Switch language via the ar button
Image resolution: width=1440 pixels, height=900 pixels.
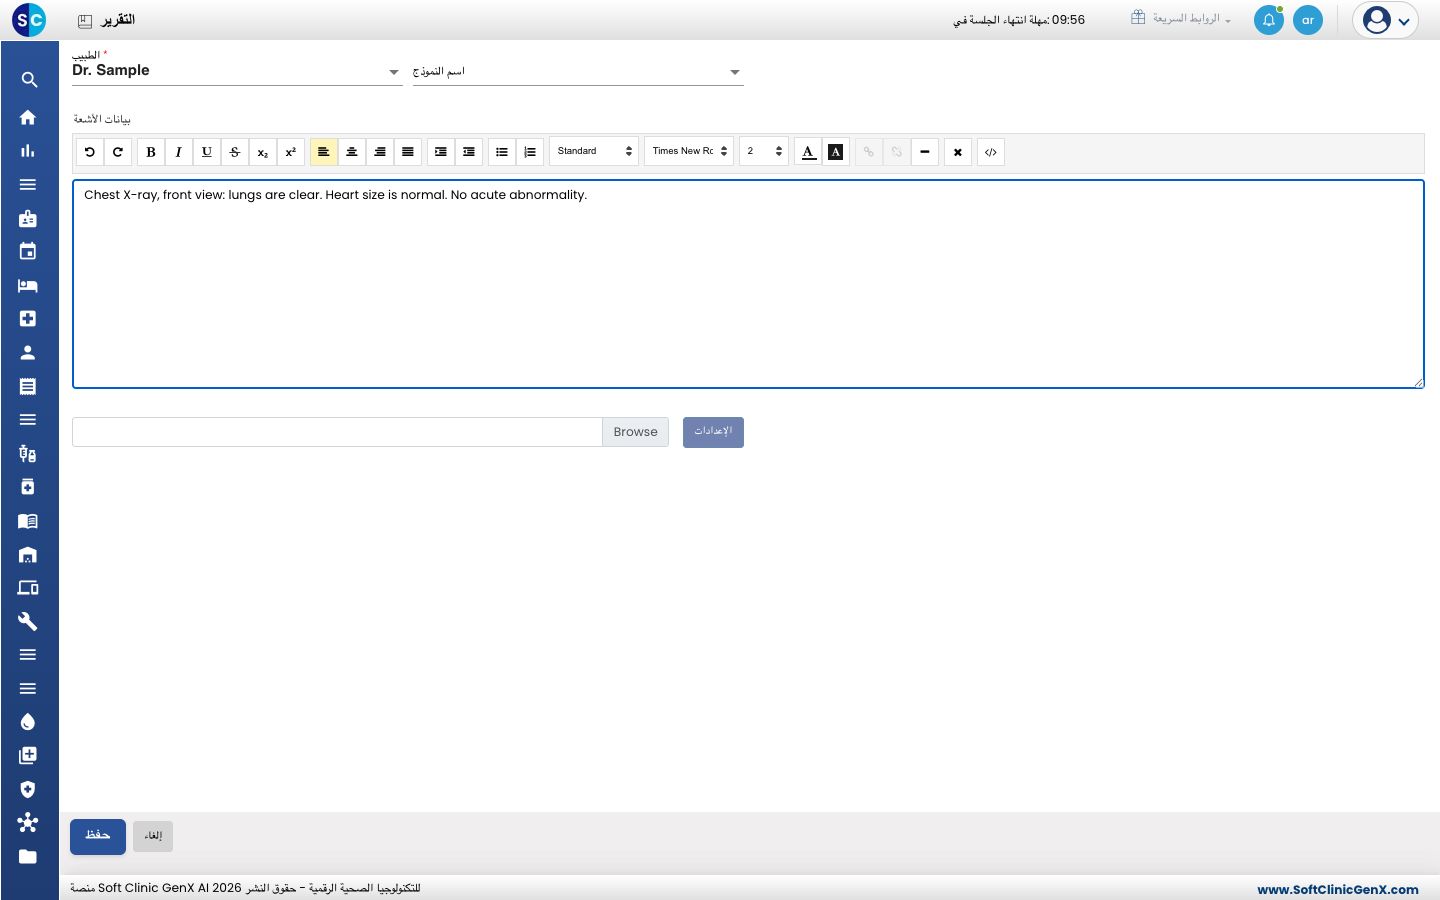point(1308,20)
